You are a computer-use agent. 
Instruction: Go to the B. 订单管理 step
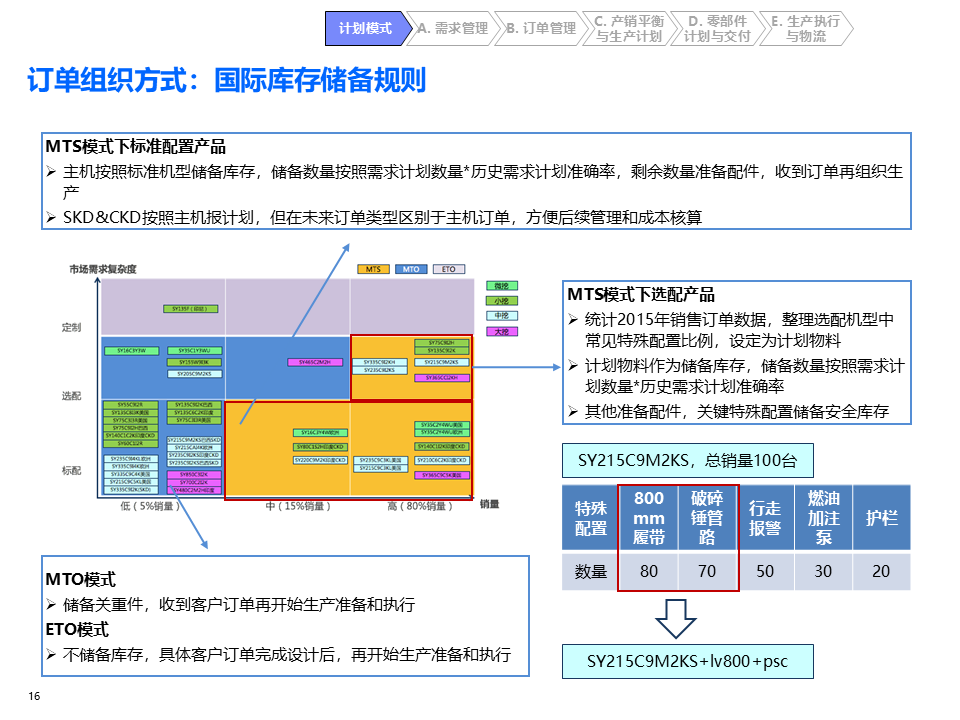[x=541, y=28]
